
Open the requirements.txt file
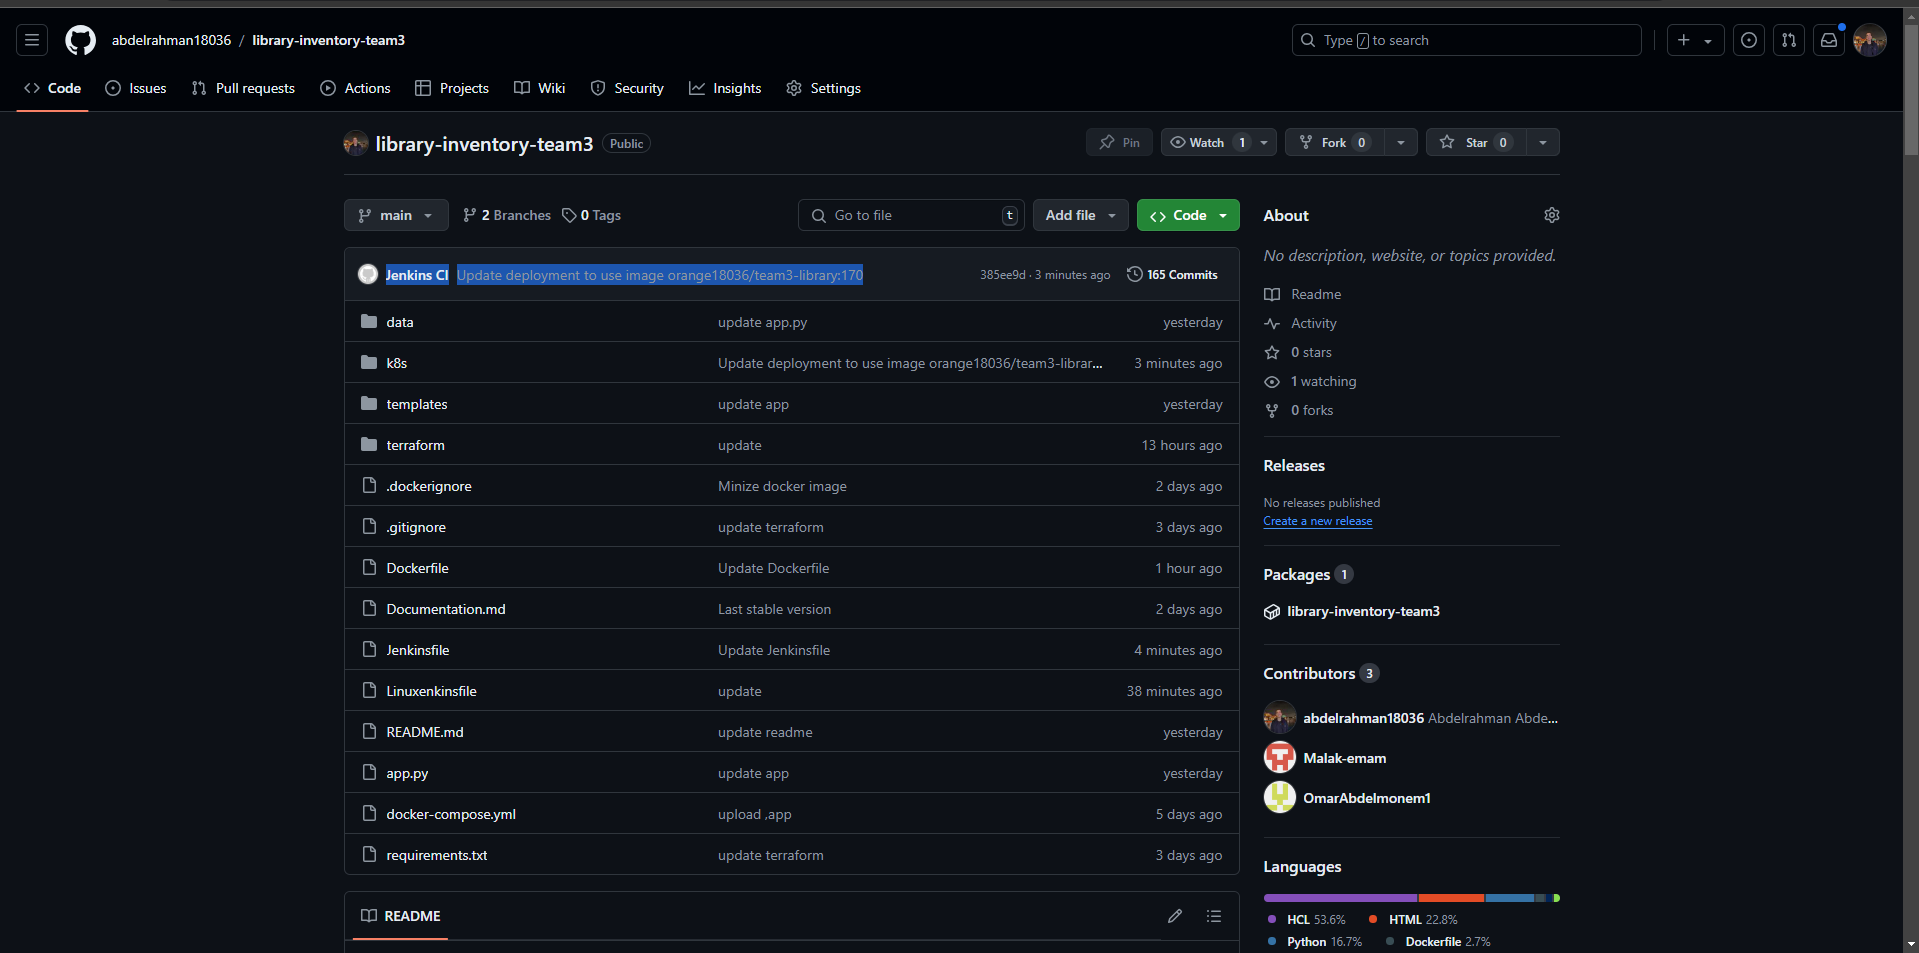point(437,855)
